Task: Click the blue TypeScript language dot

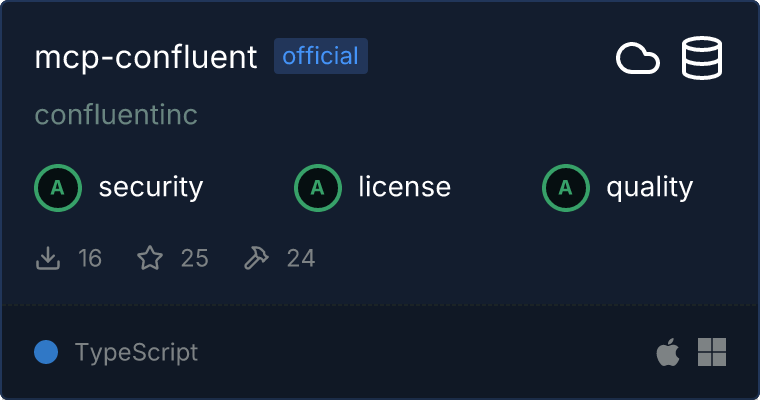Action: pyautogui.click(x=46, y=352)
